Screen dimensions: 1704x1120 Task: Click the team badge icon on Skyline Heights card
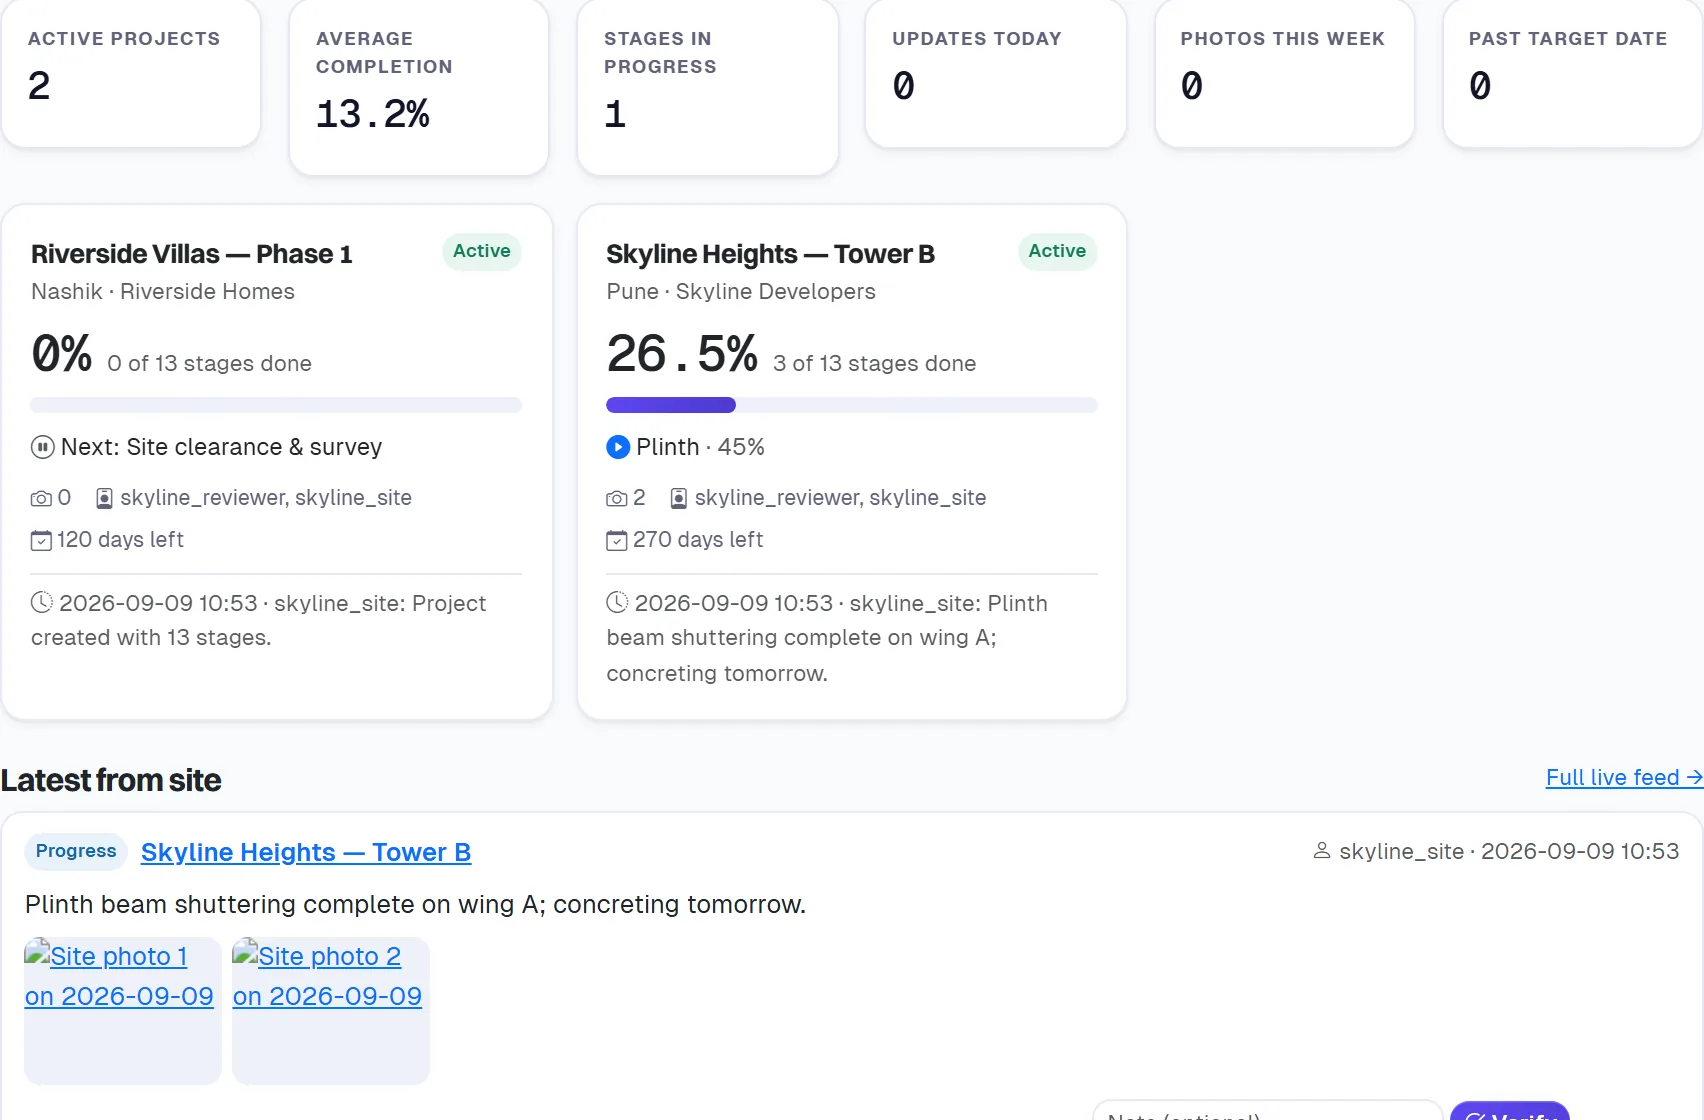[679, 498]
